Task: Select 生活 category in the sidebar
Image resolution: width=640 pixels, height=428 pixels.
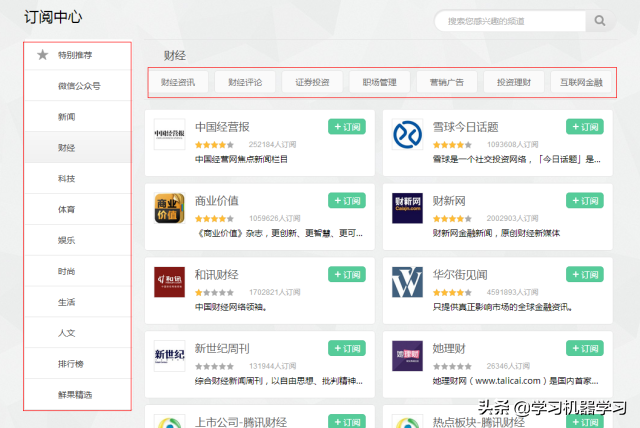Action: (x=78, y=302)
